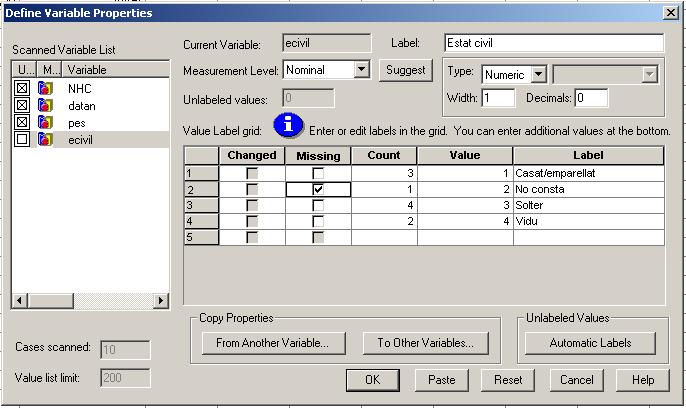Click the Width input field
Image resolution: width=686 pixels, height=408 pixels.
498,98
